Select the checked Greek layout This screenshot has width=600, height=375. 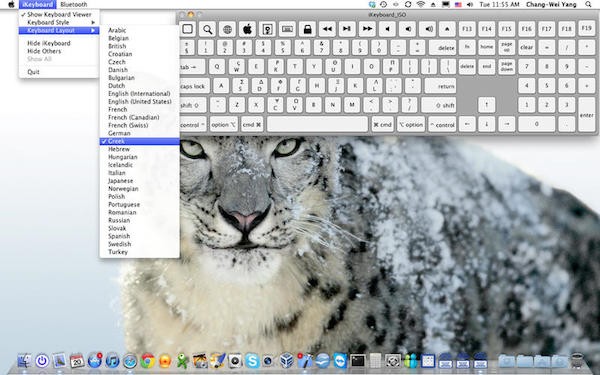(x=140, y=141)
